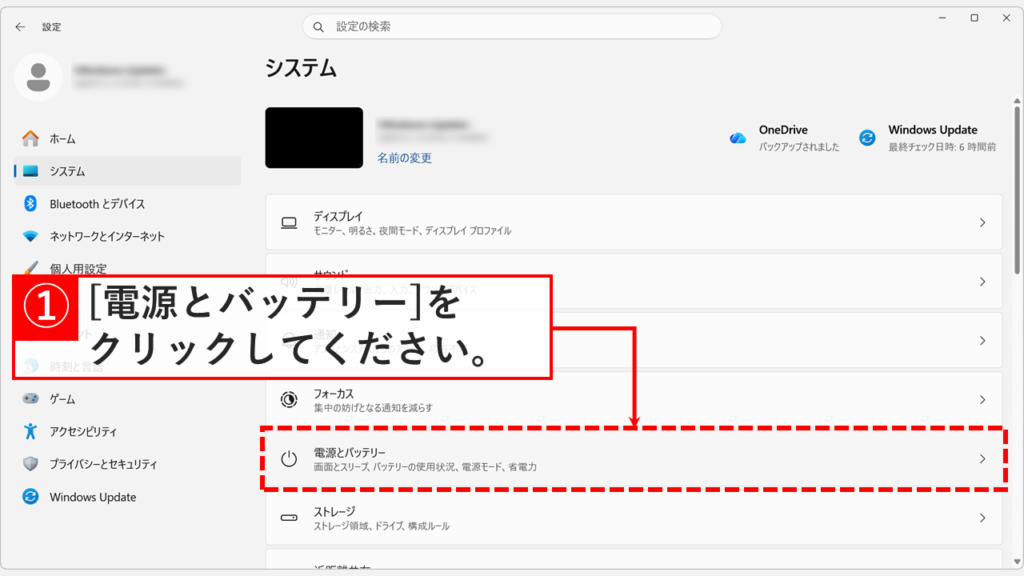Click the プライバシーとセキュリティ shield icon
This screenshot has width=1024, height=576.
click(29, 464)
